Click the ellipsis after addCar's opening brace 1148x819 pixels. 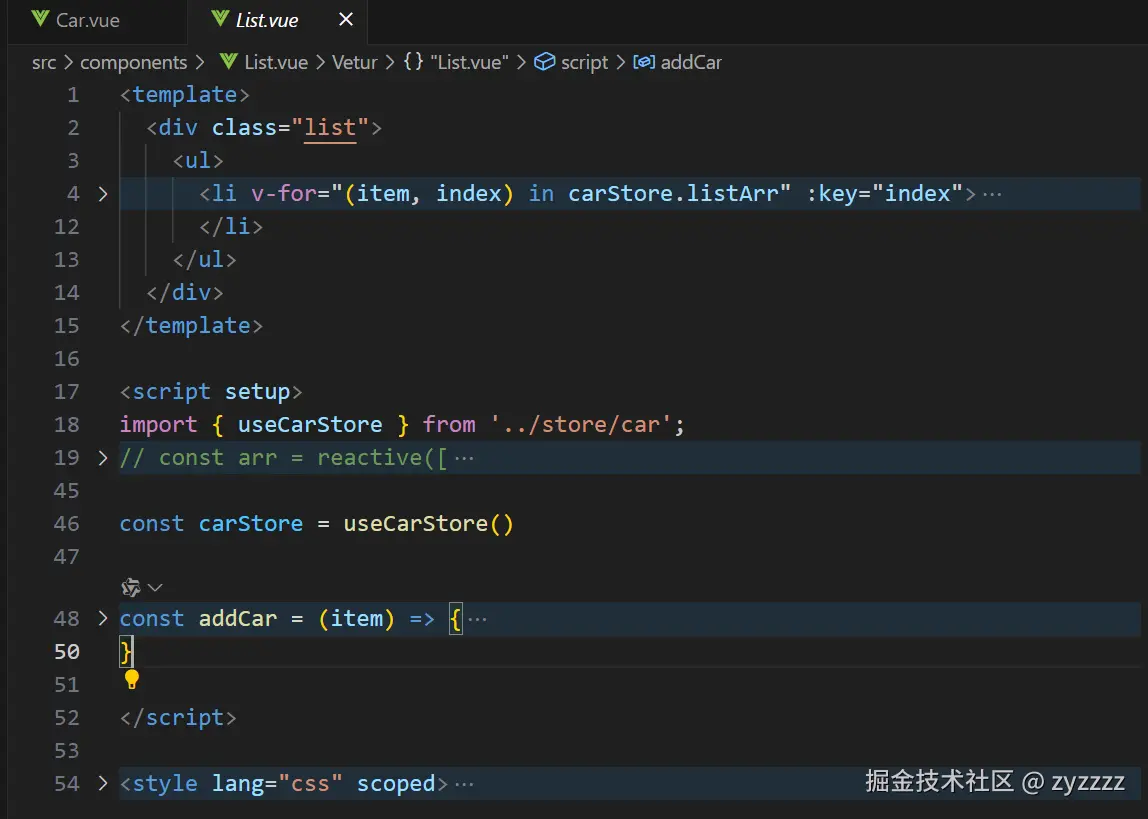pos(477,620)
